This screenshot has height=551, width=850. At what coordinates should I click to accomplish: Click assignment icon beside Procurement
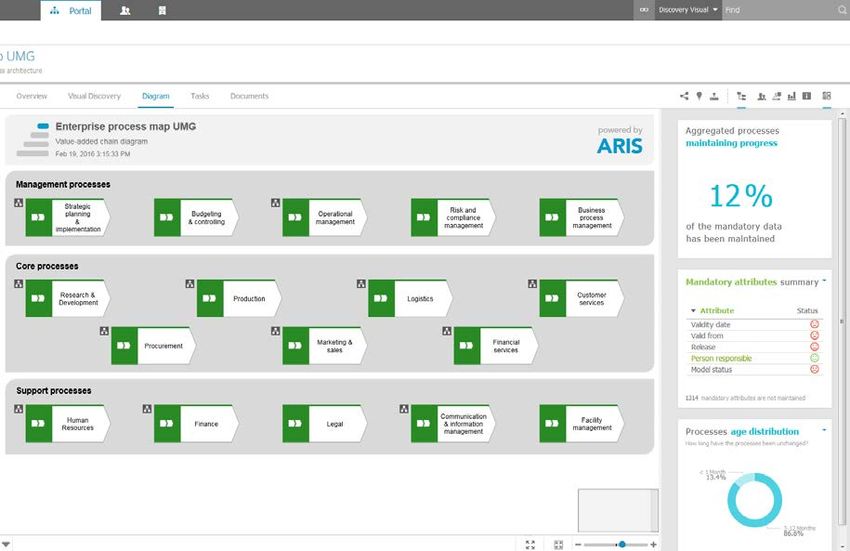(x=104, y=331)
